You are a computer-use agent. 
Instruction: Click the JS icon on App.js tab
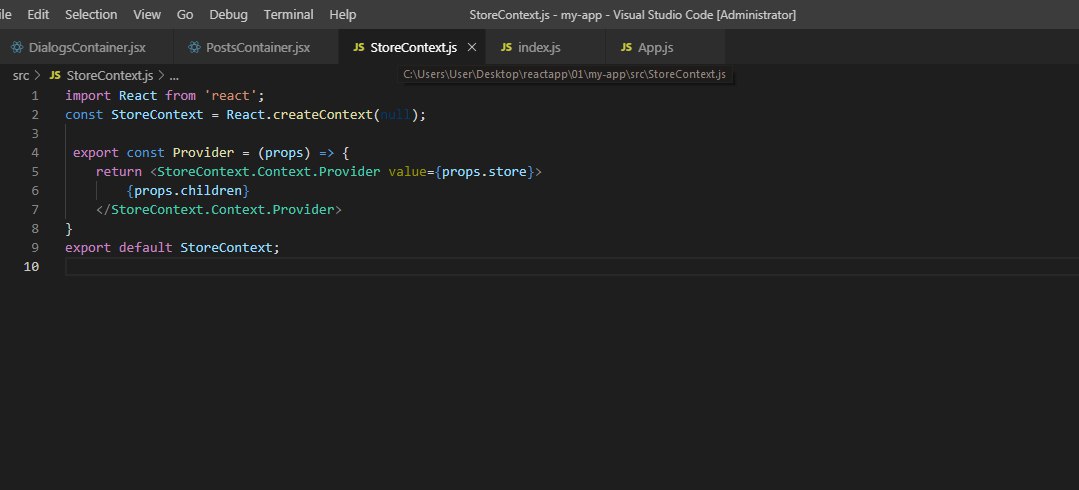pos(626,48)
